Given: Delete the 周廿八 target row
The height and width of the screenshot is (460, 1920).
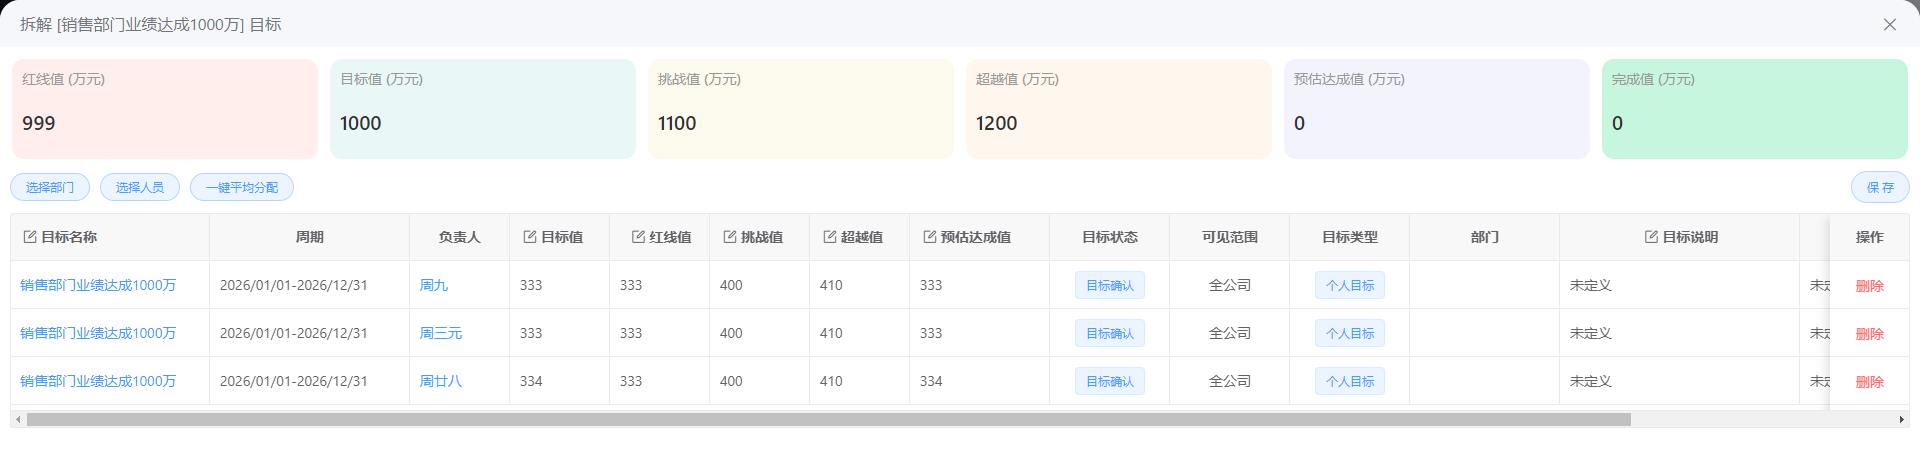Looking at the screenshot, I should point(1869,381).
